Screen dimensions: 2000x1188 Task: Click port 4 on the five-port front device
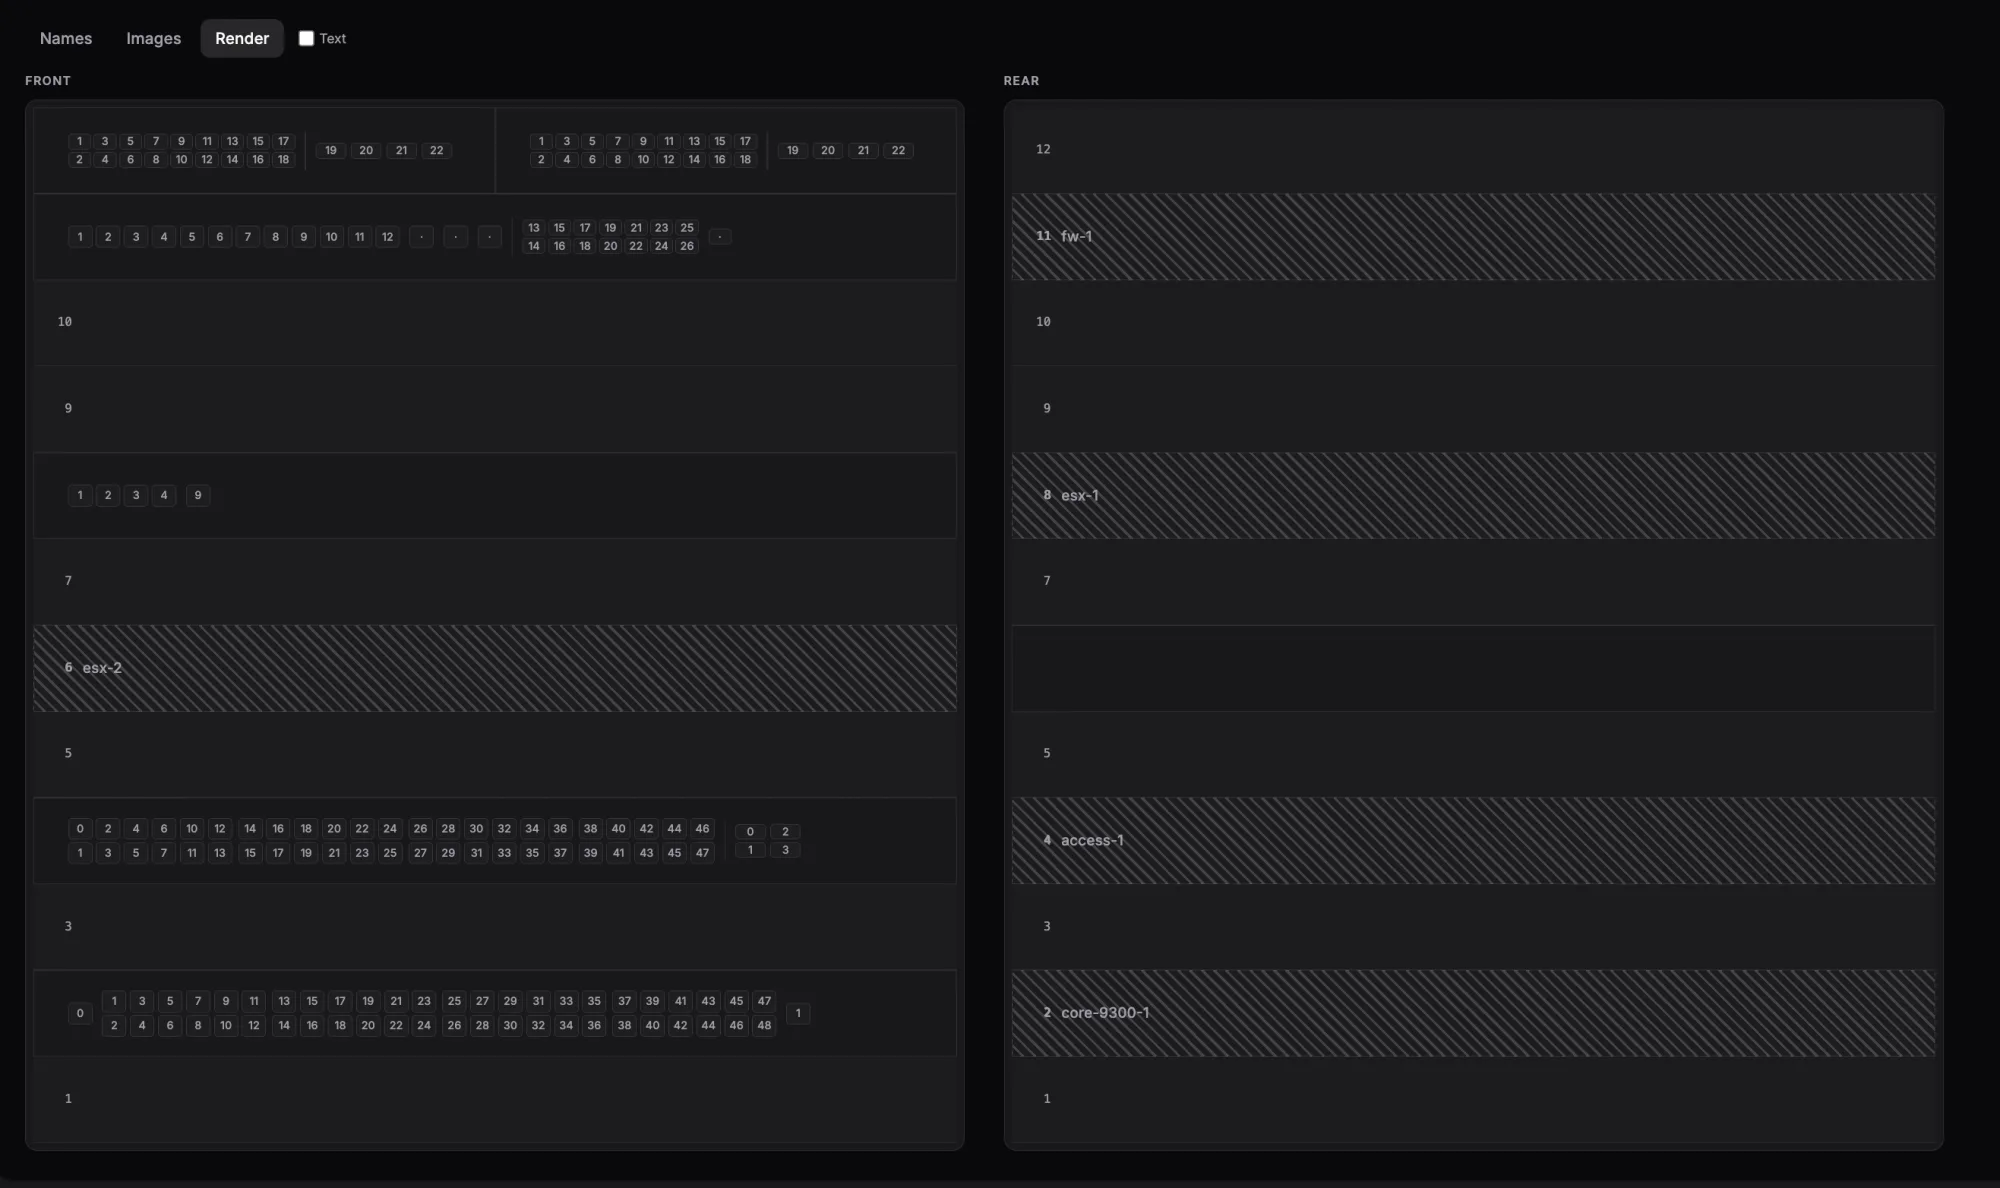[164, 495]
